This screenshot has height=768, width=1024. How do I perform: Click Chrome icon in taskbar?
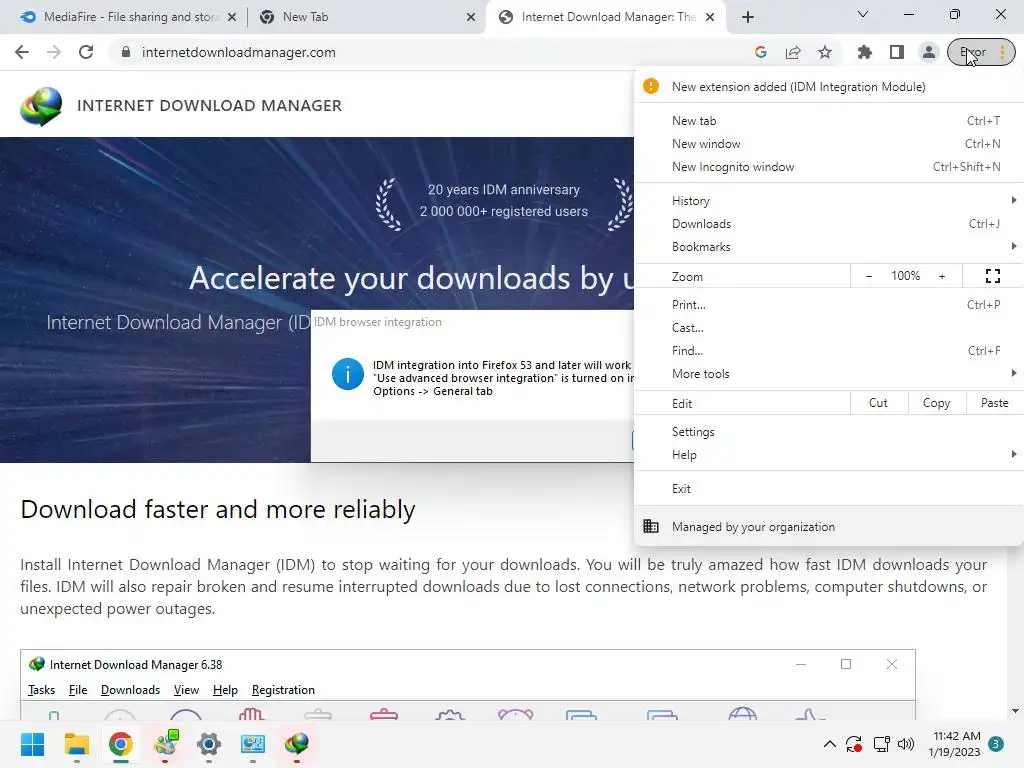point(121,744)
